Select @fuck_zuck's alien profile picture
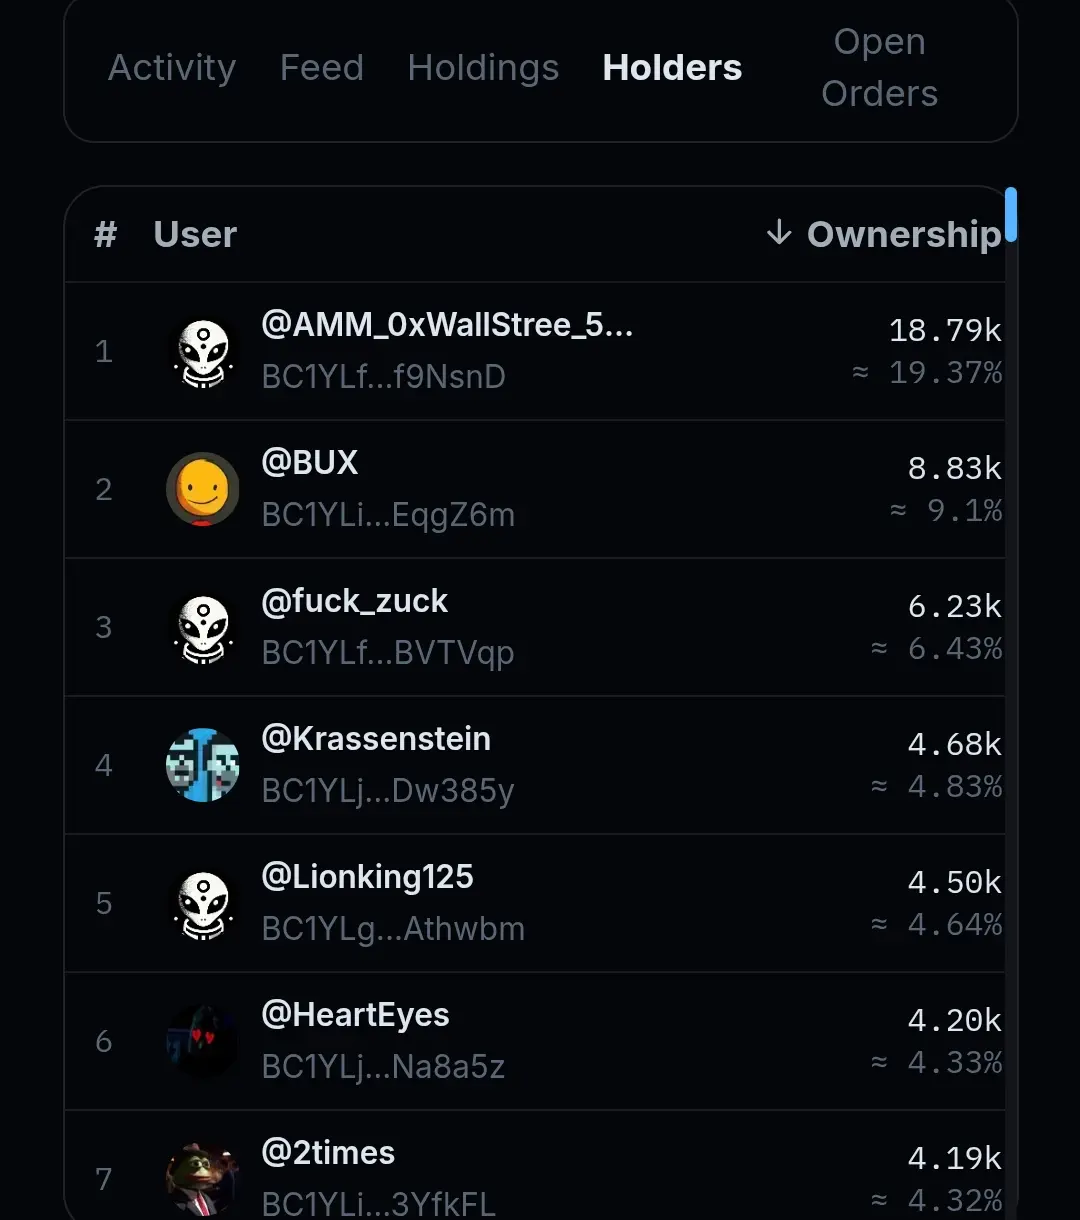Viewport: 1080px width, 1220px height. point(203,627)
